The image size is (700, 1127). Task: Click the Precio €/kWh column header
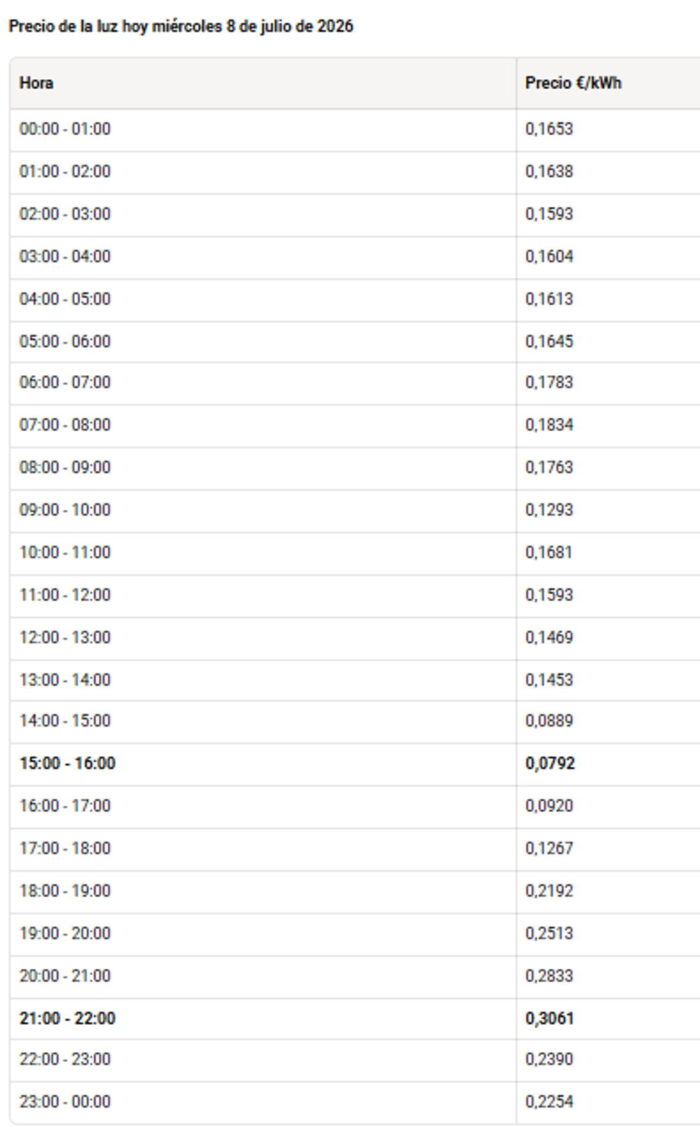(573, 83)
